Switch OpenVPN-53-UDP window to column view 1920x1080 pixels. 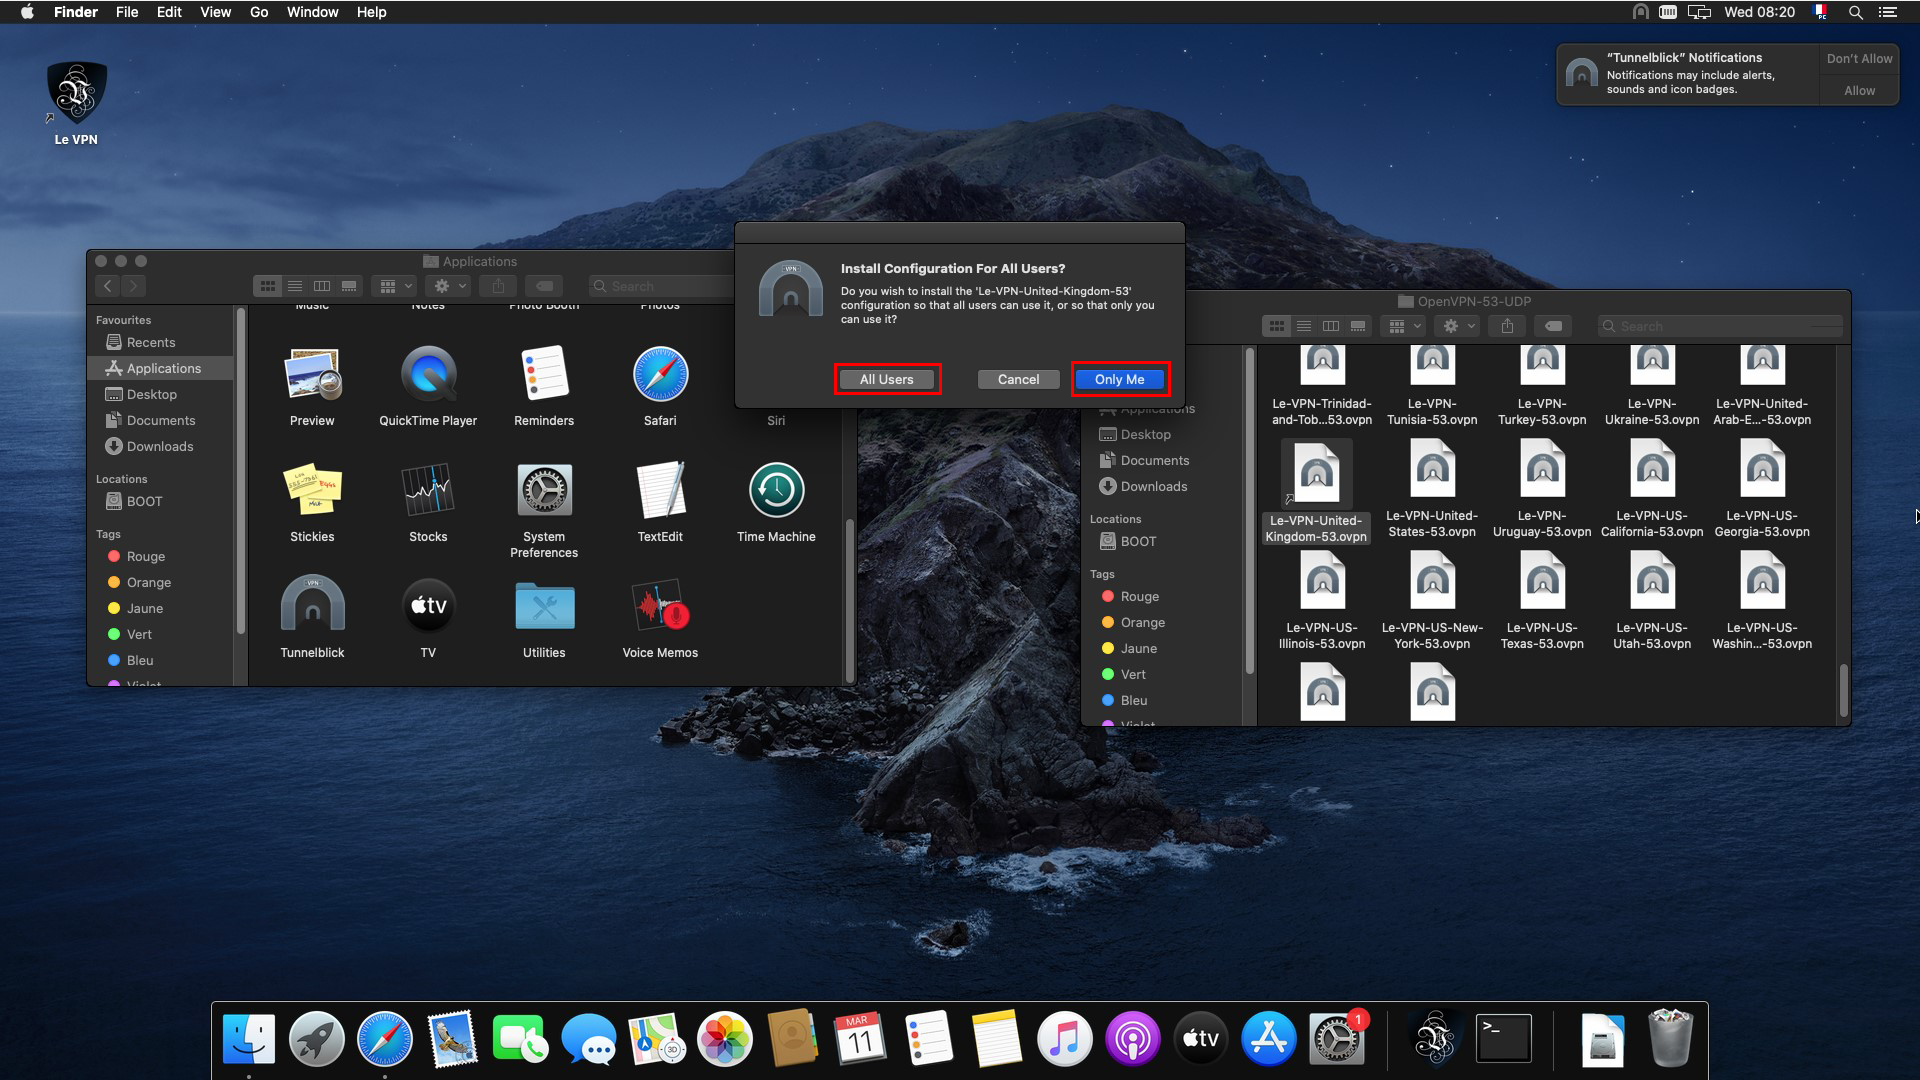[1331, 326]
